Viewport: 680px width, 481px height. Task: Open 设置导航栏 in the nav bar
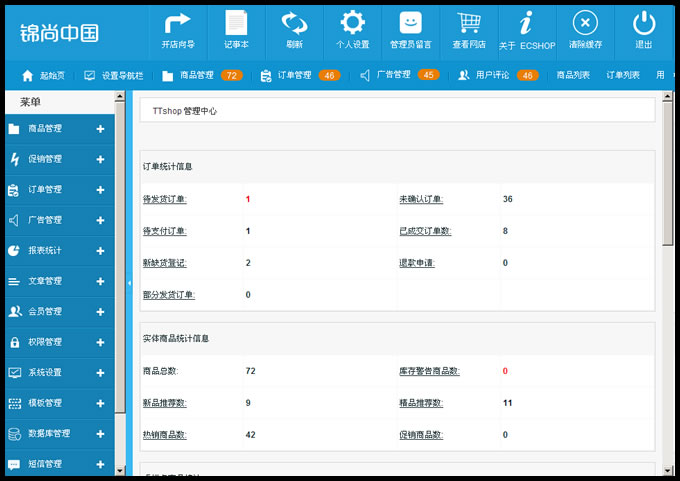point(114,75)
